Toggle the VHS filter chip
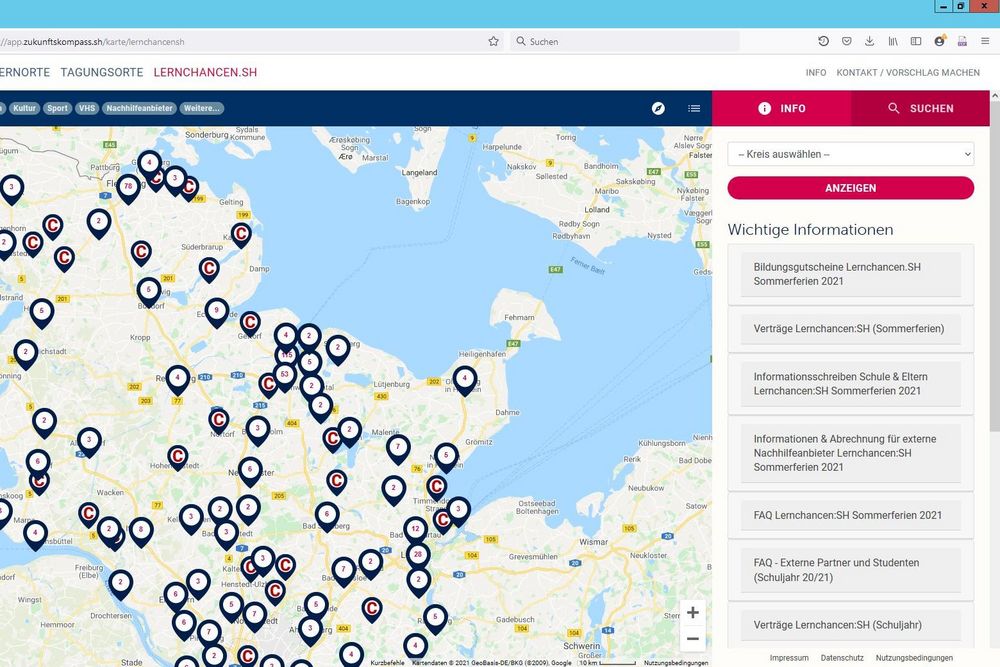 [x=87, y=108]
